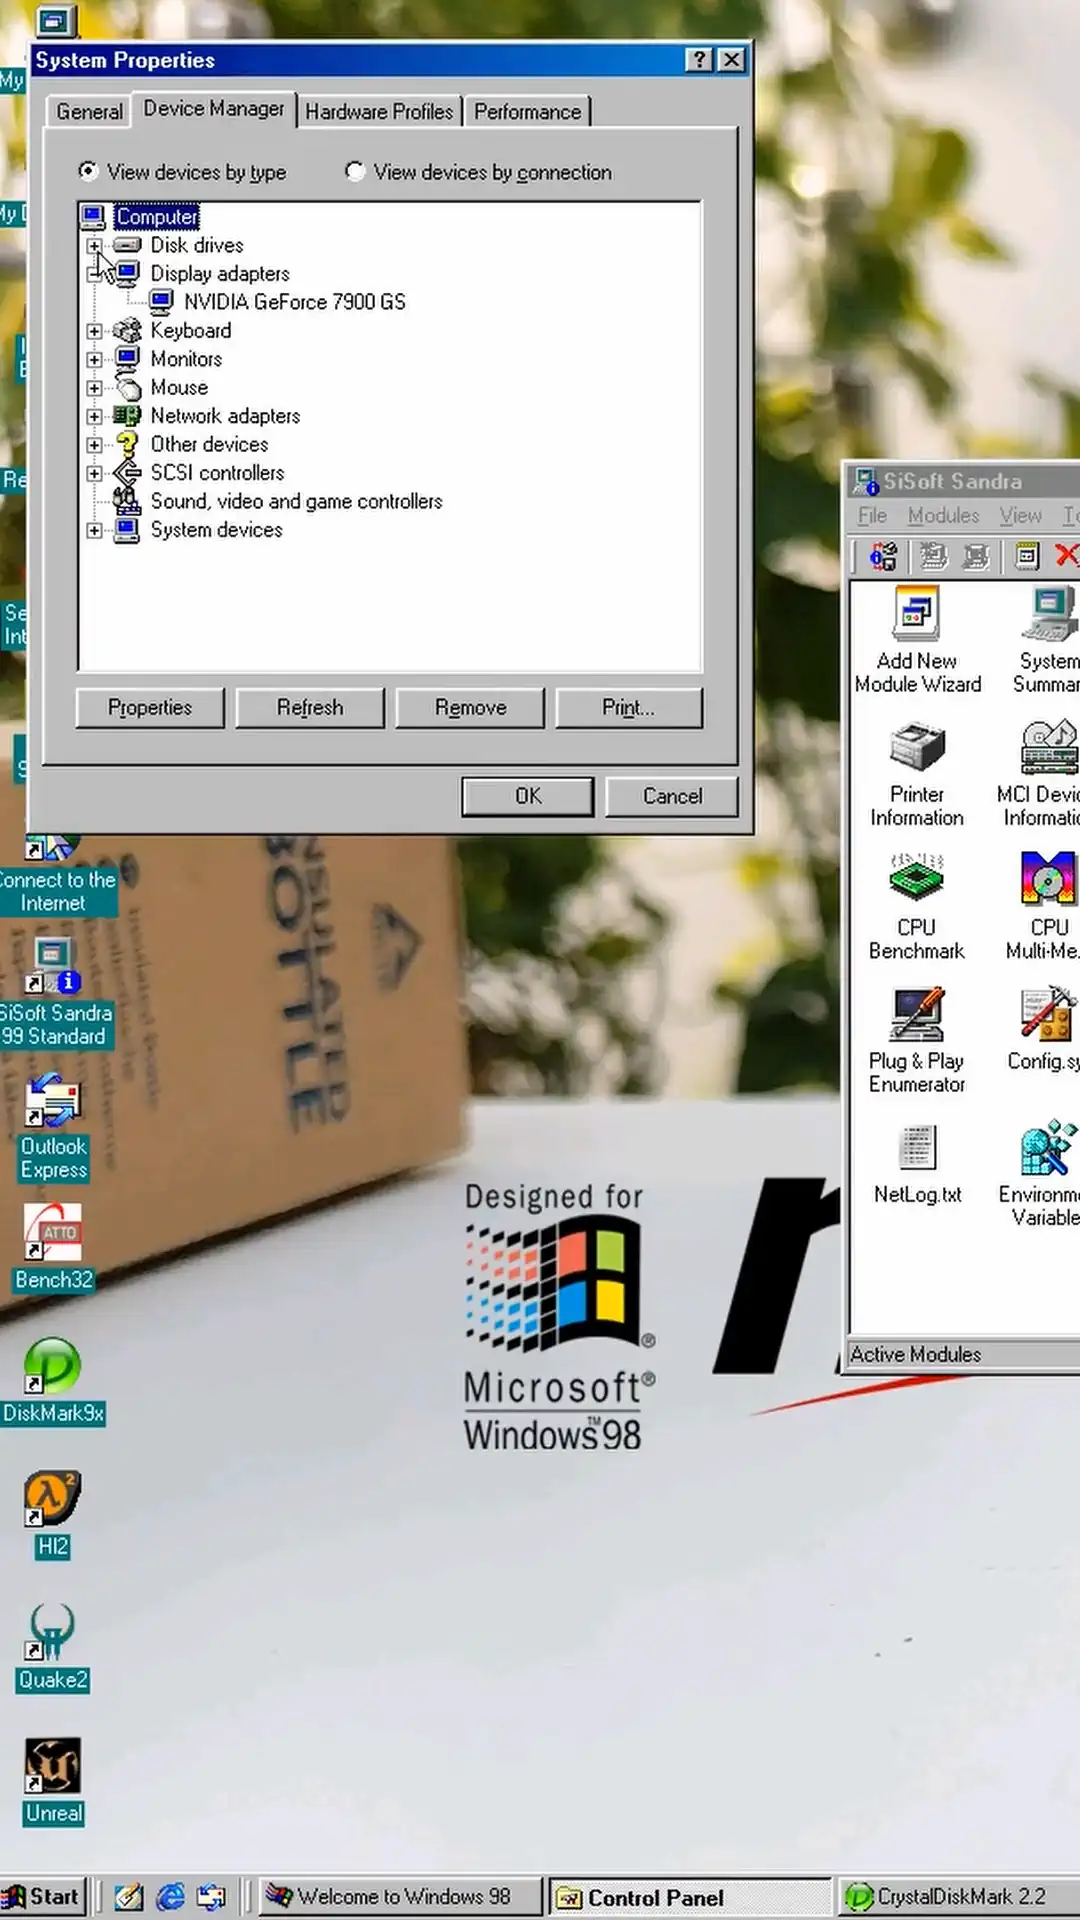Click the Remove button
This screenshot has height=1920, width=1080.
click(470, 707)
